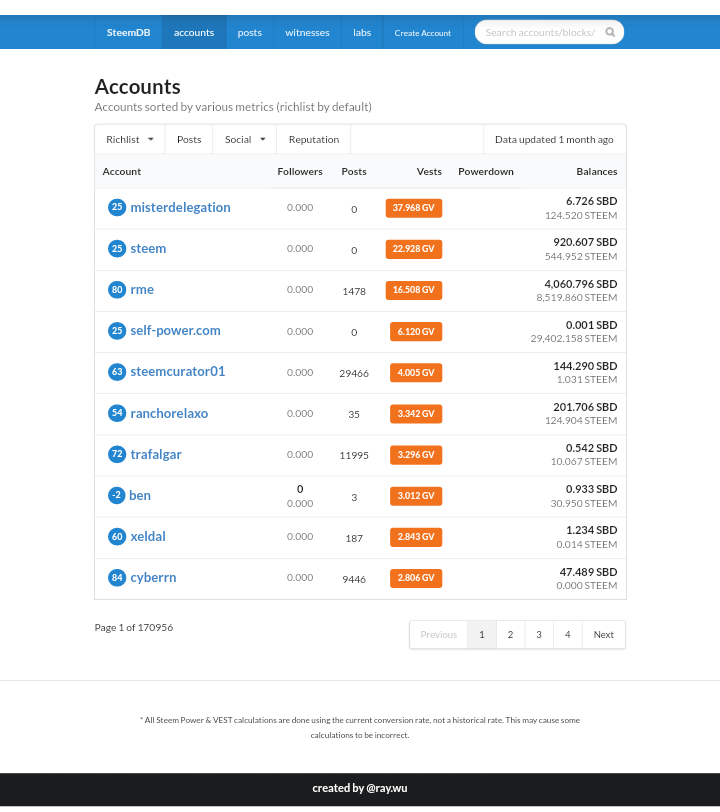
Task: Click reputation badge 72 beside trafalgar
Action: point(117,454)
